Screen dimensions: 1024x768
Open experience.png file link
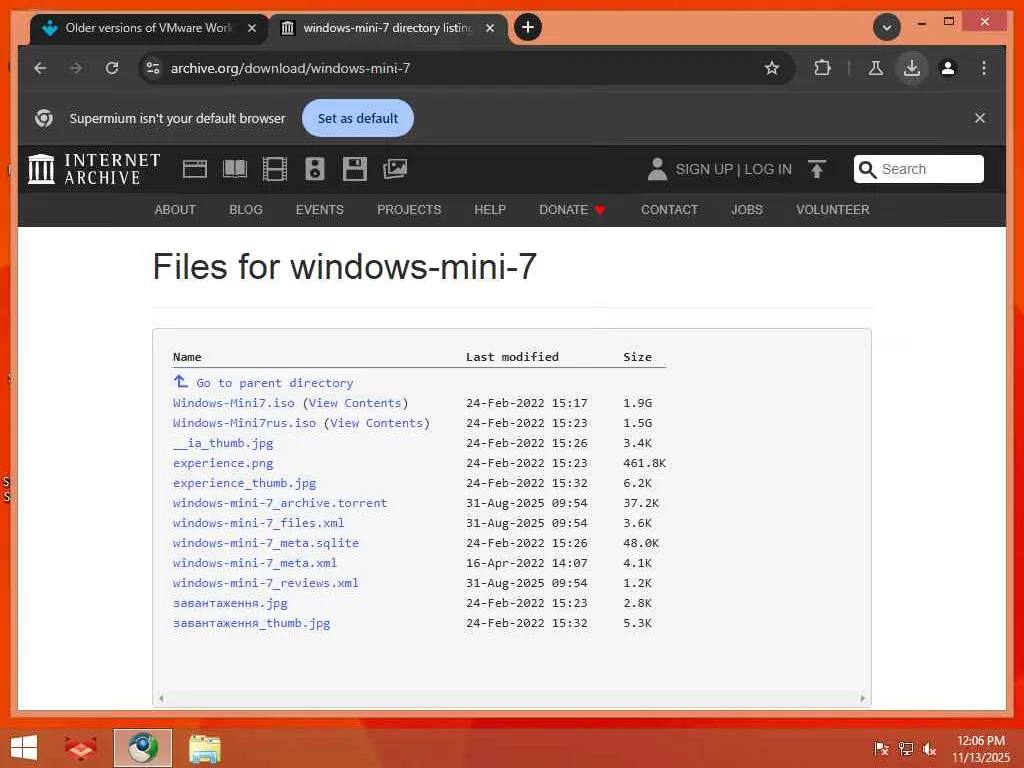click(x=223, y=463)
